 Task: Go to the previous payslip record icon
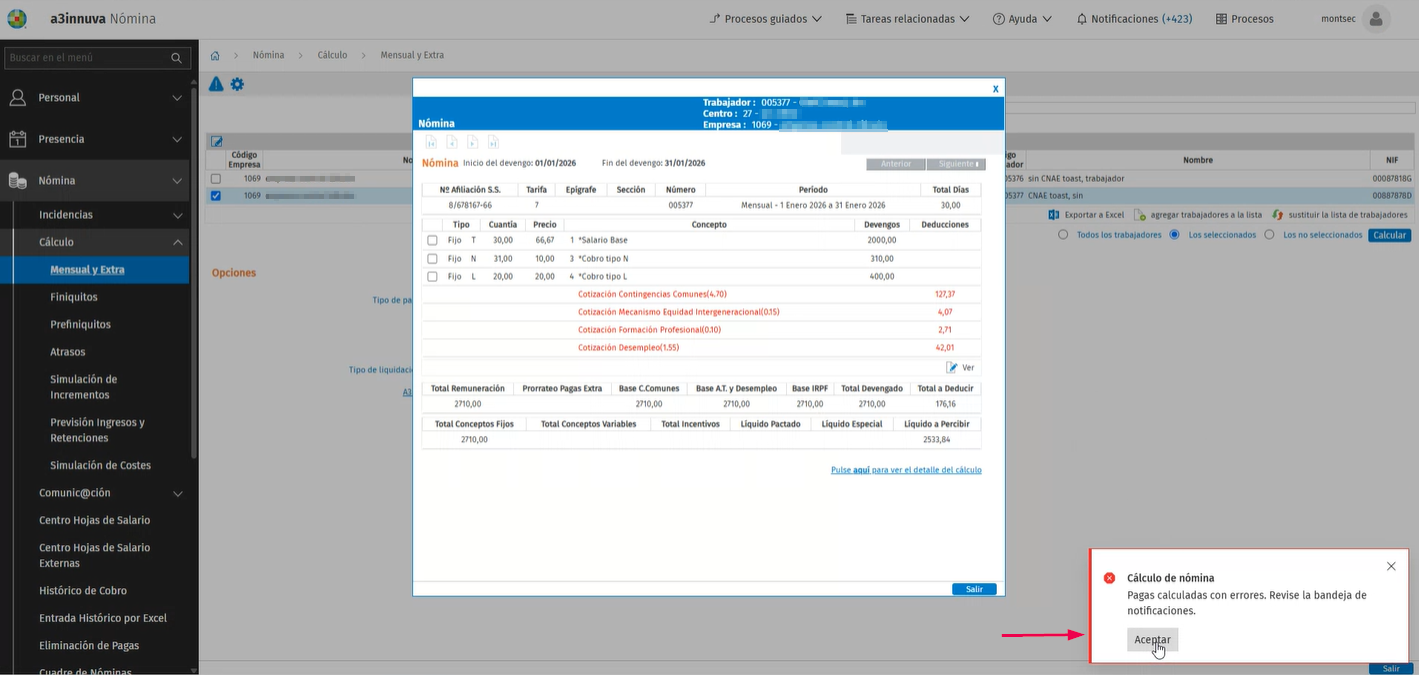[452, 143]
